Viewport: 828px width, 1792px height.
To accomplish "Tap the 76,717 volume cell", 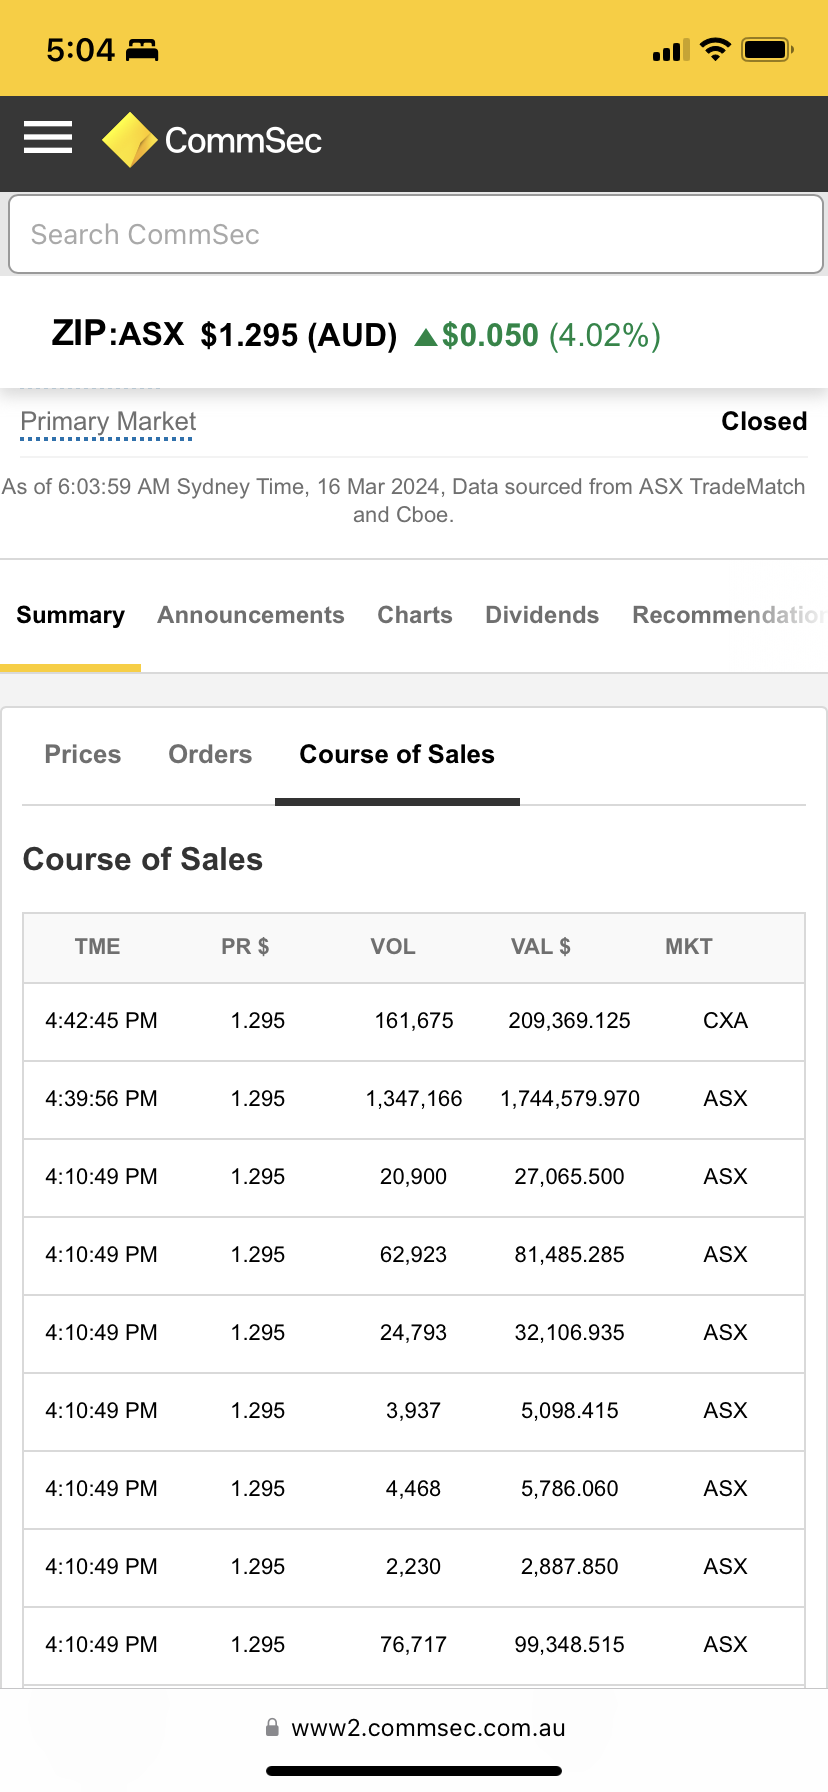I will coord(414,1645).
